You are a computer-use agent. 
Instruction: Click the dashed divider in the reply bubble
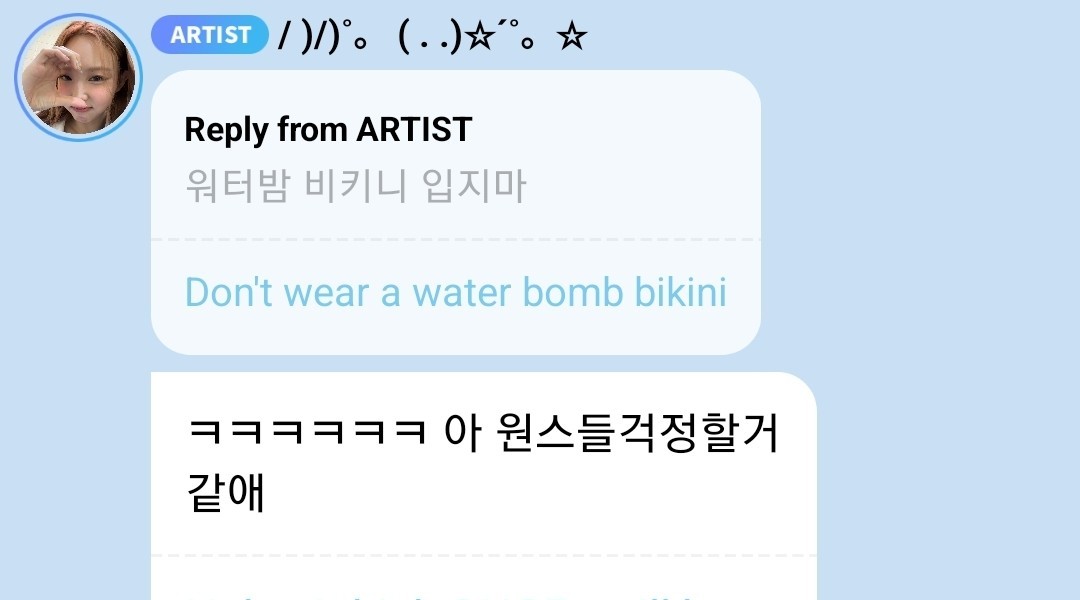[x=455, y=240]
